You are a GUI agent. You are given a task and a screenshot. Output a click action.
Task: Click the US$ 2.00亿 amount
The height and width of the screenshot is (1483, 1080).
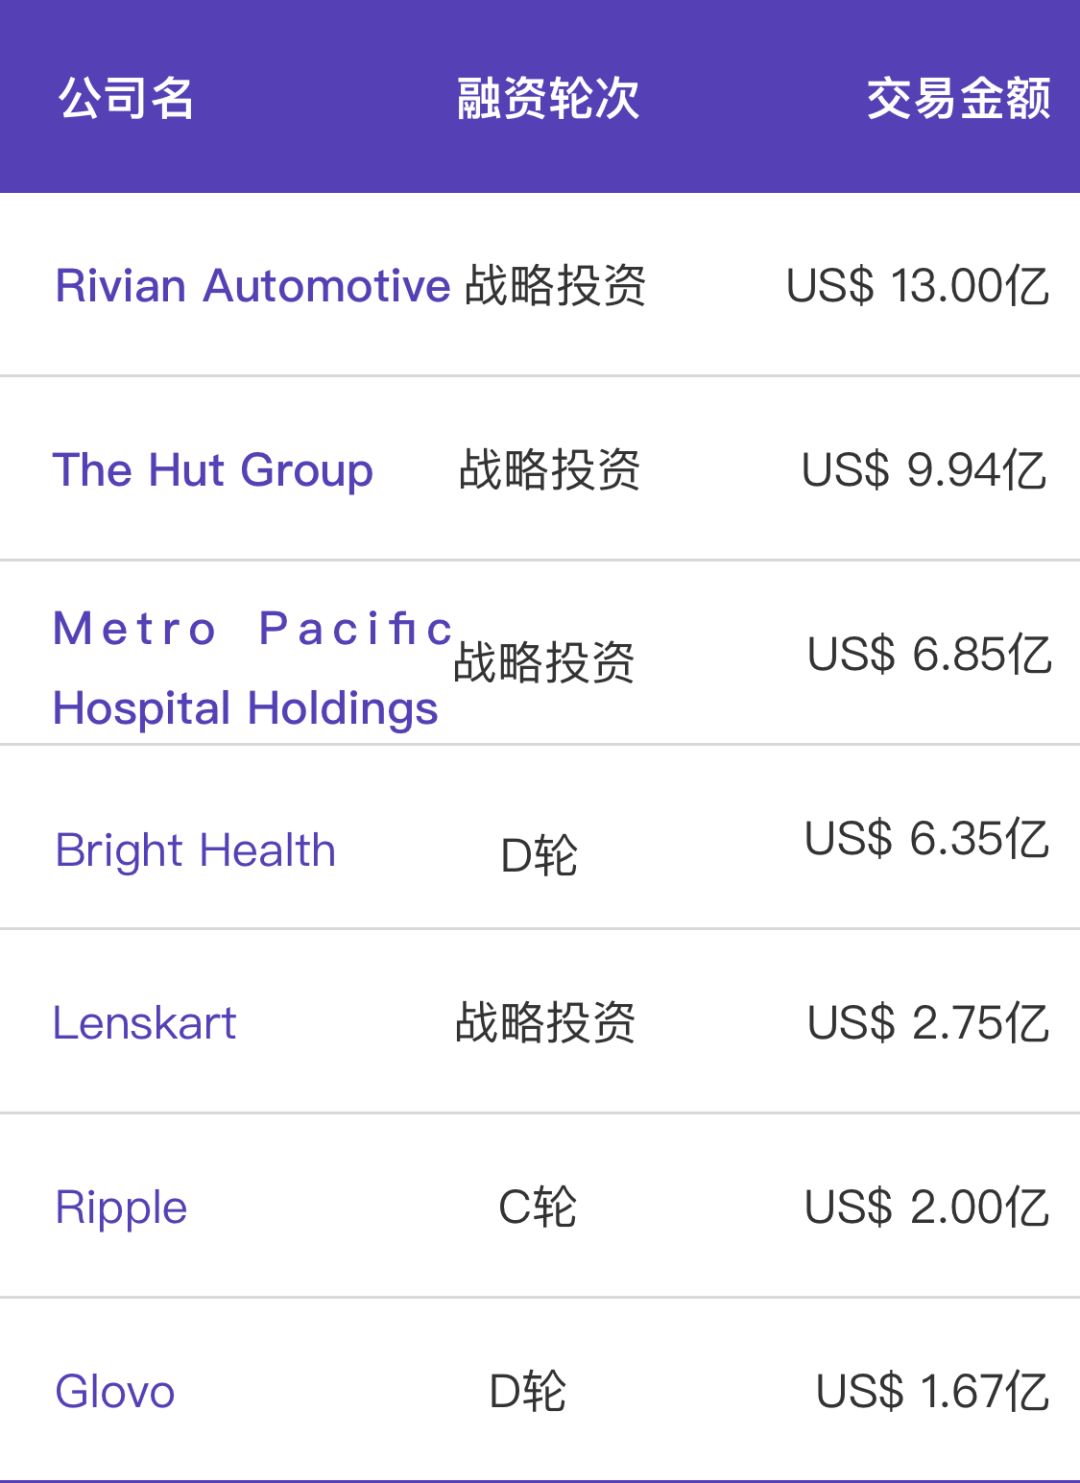pos(927,1207)
